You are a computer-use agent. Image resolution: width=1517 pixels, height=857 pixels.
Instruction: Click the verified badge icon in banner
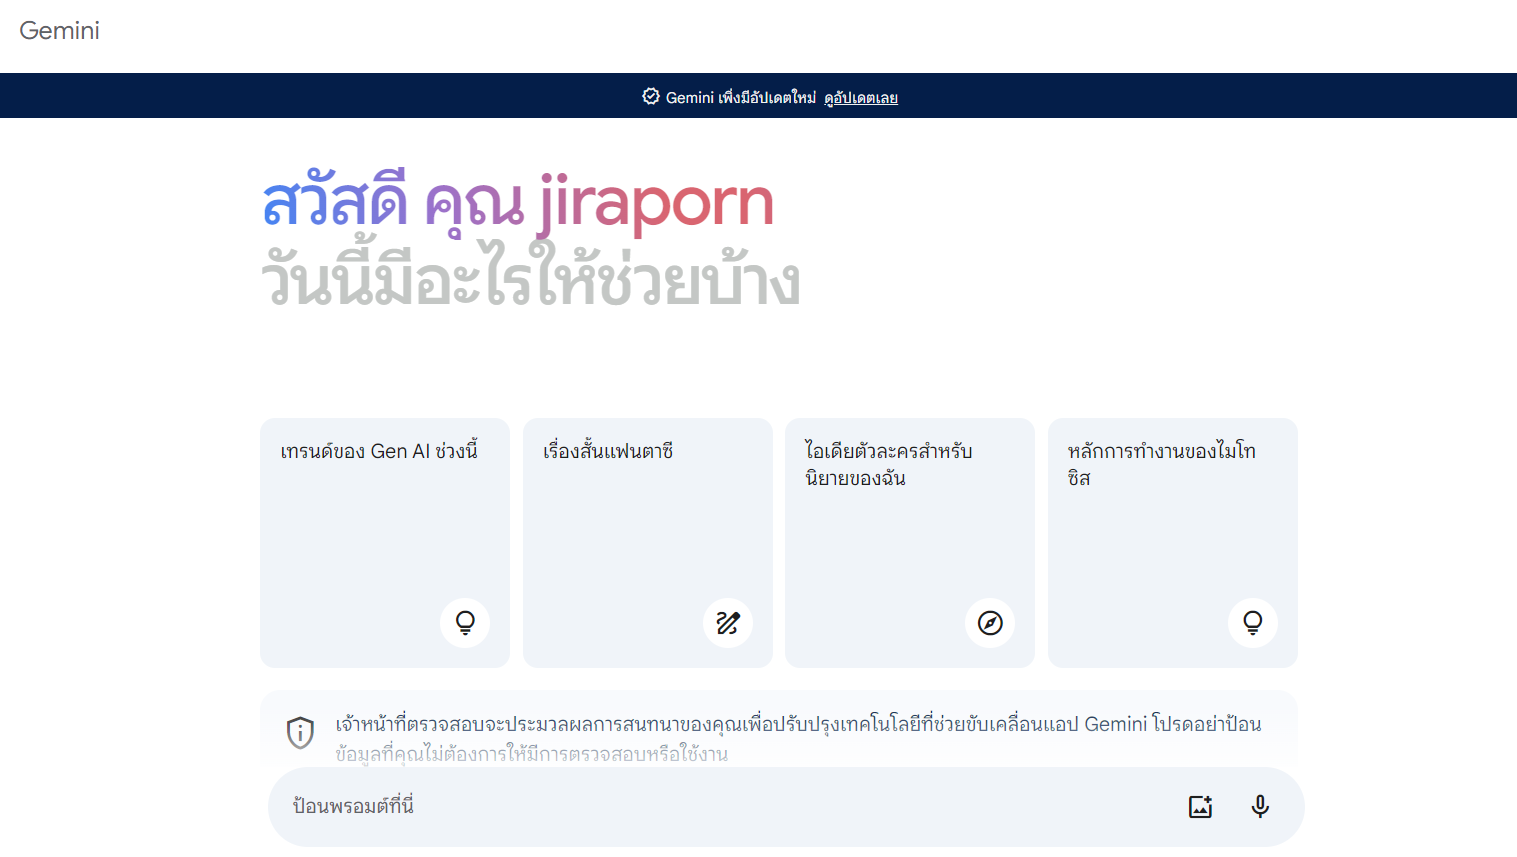point(651,96)
